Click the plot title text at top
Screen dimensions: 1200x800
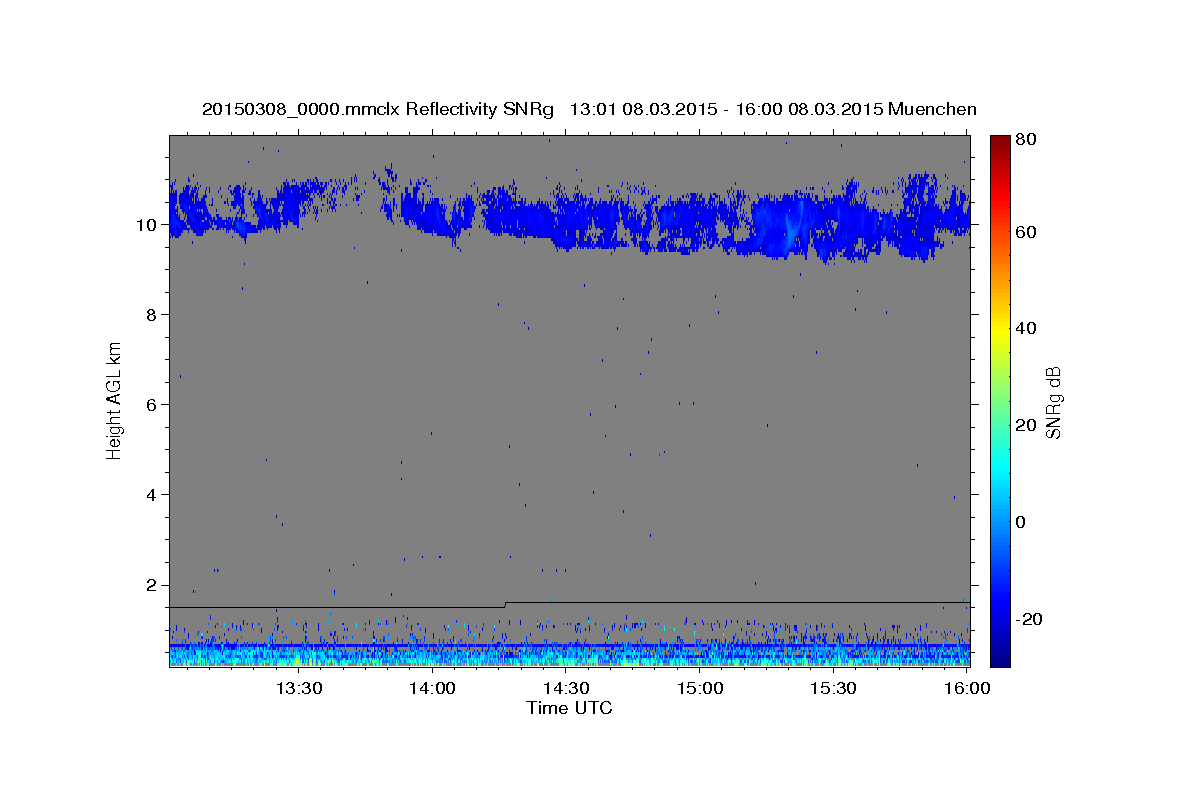[589, 109]
